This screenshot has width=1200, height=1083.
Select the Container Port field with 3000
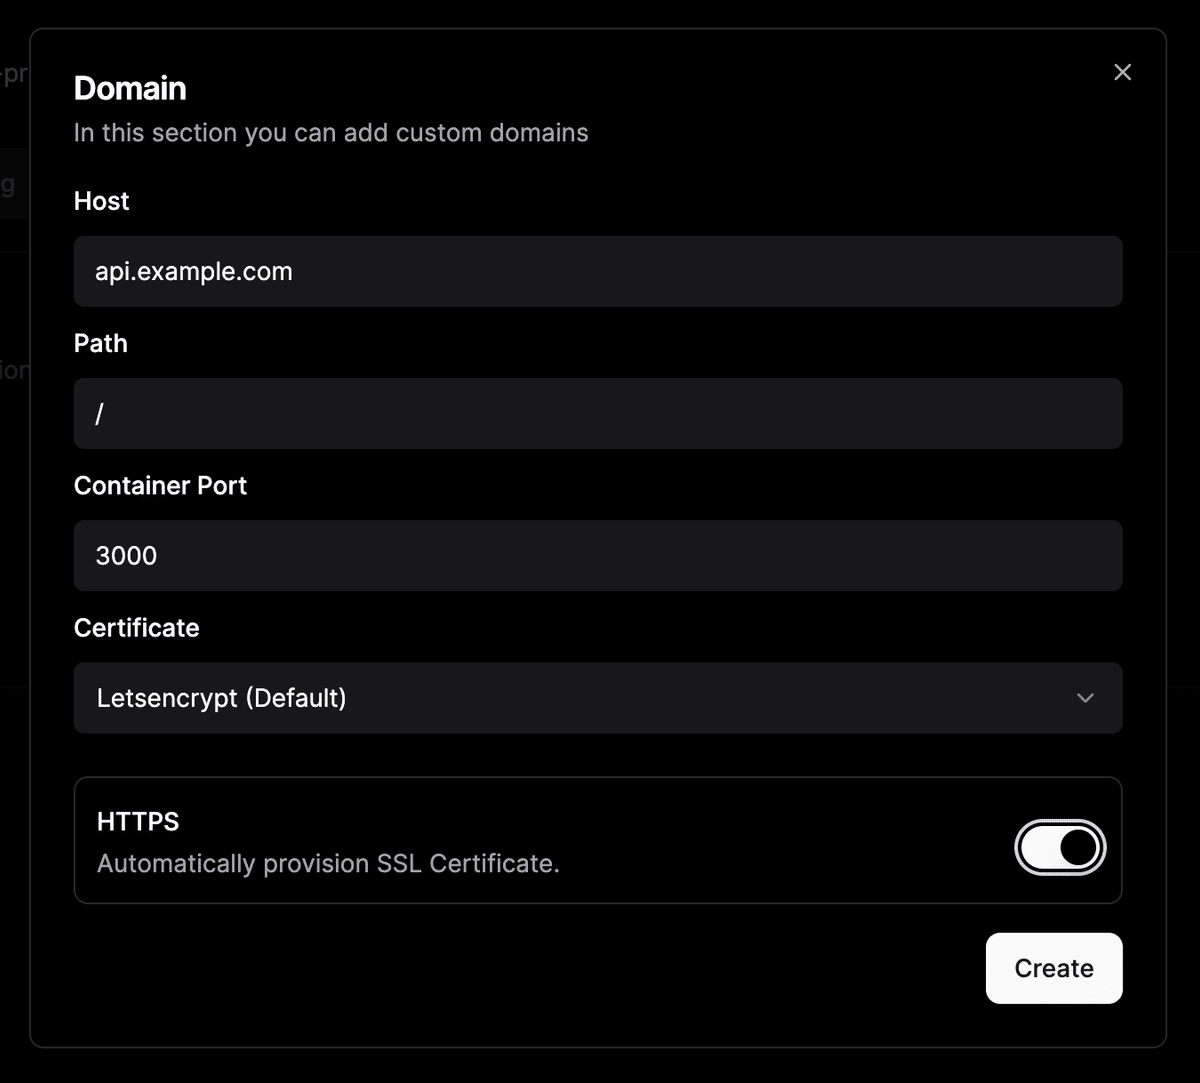click(598, 555)
